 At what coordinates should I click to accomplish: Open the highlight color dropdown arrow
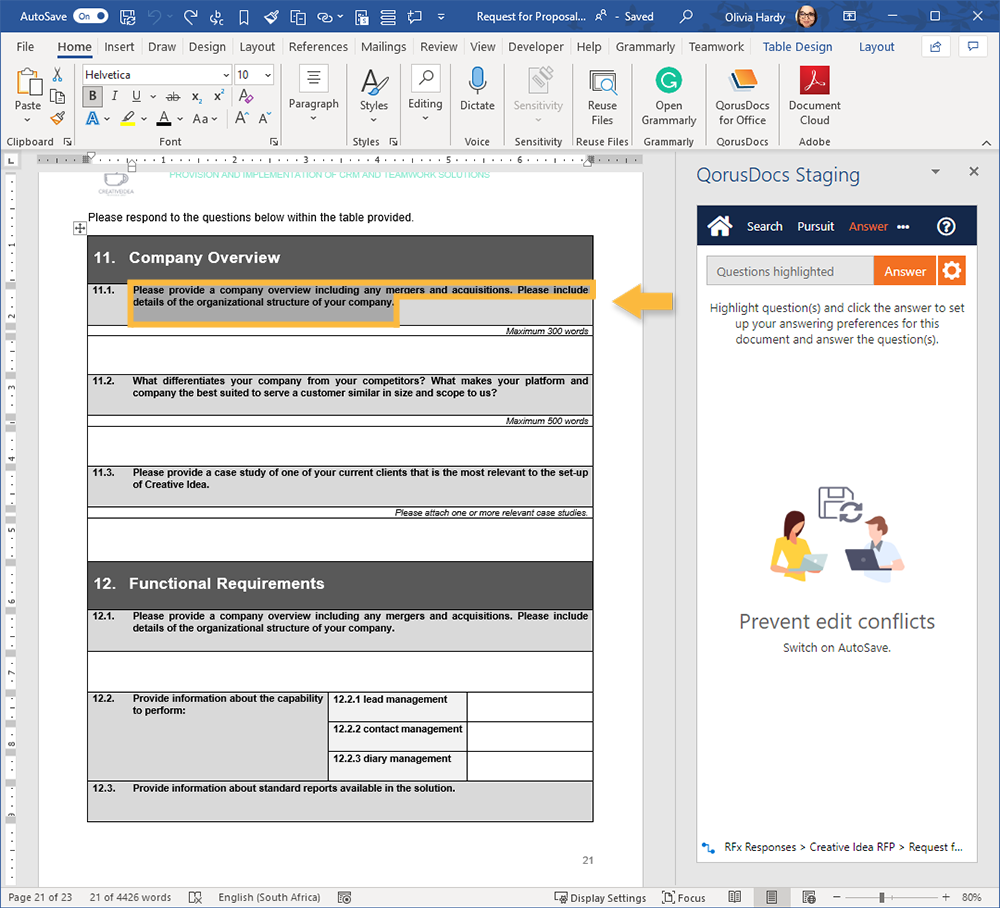coord(144,119)
